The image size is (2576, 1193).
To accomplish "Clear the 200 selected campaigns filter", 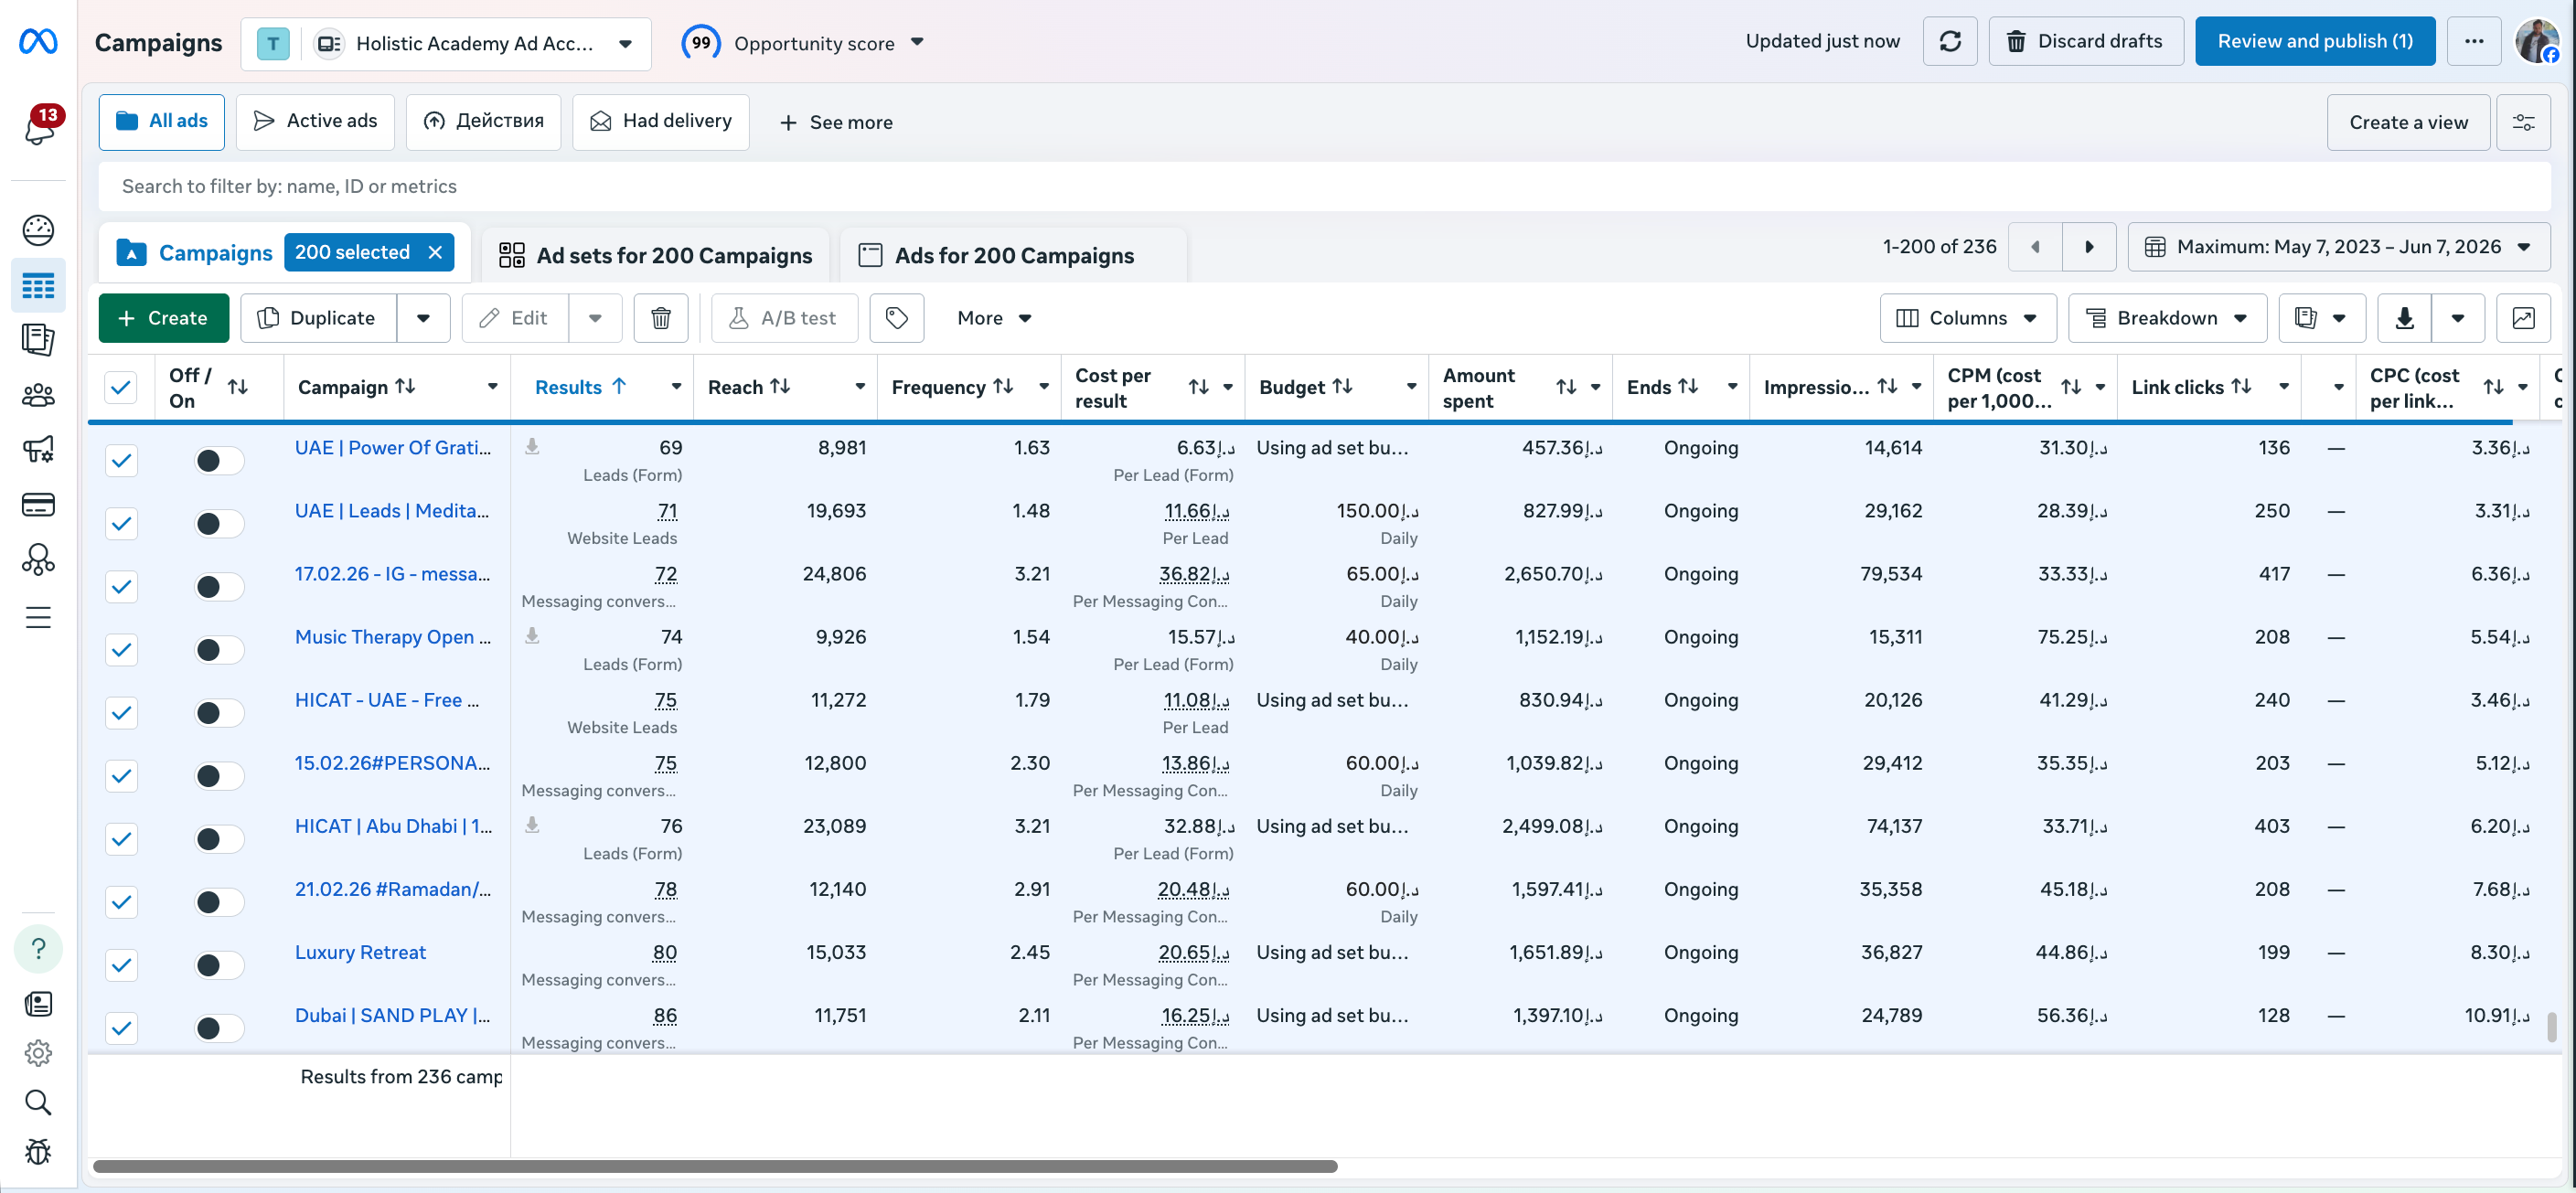I will click(x=435, y=252).
